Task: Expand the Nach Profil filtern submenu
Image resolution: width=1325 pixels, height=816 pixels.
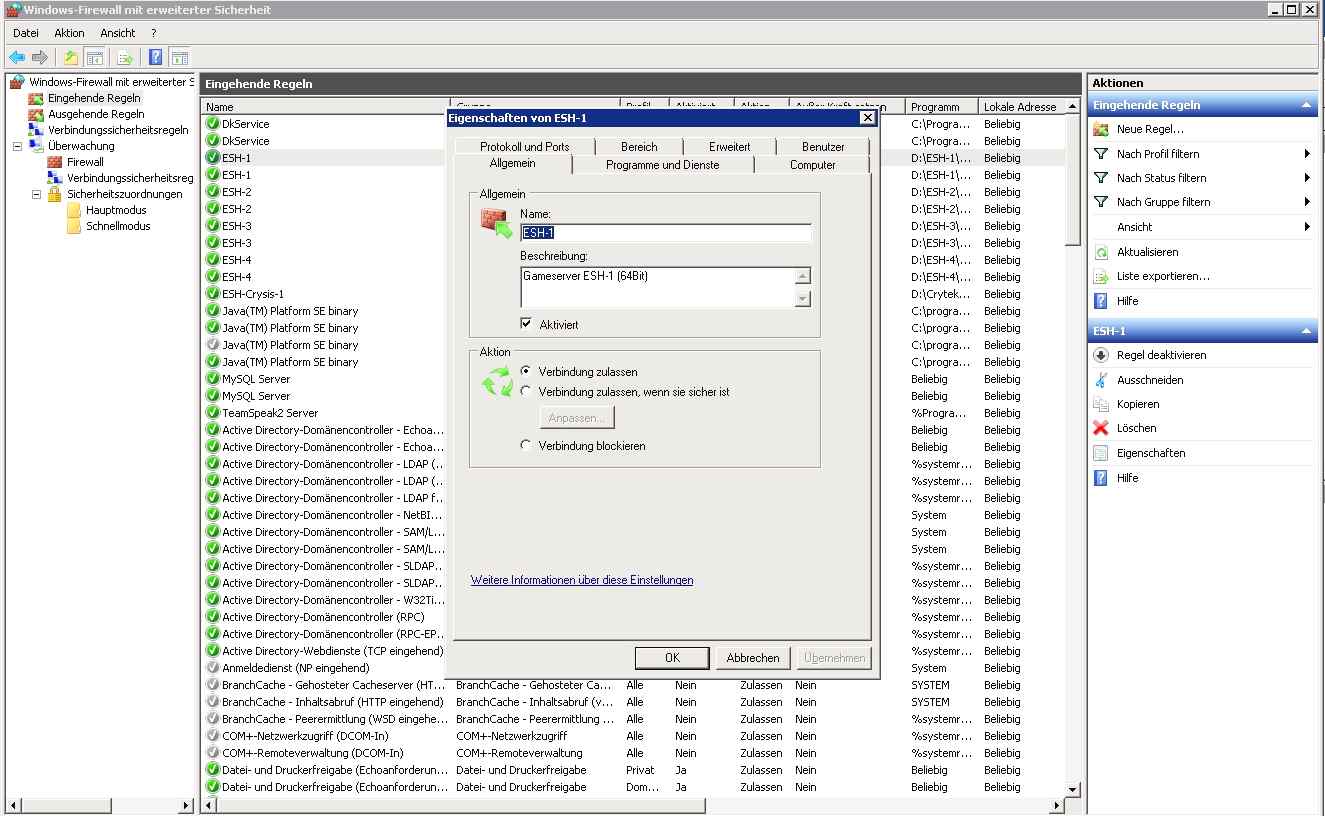Action: click(x=1306, y=154)
